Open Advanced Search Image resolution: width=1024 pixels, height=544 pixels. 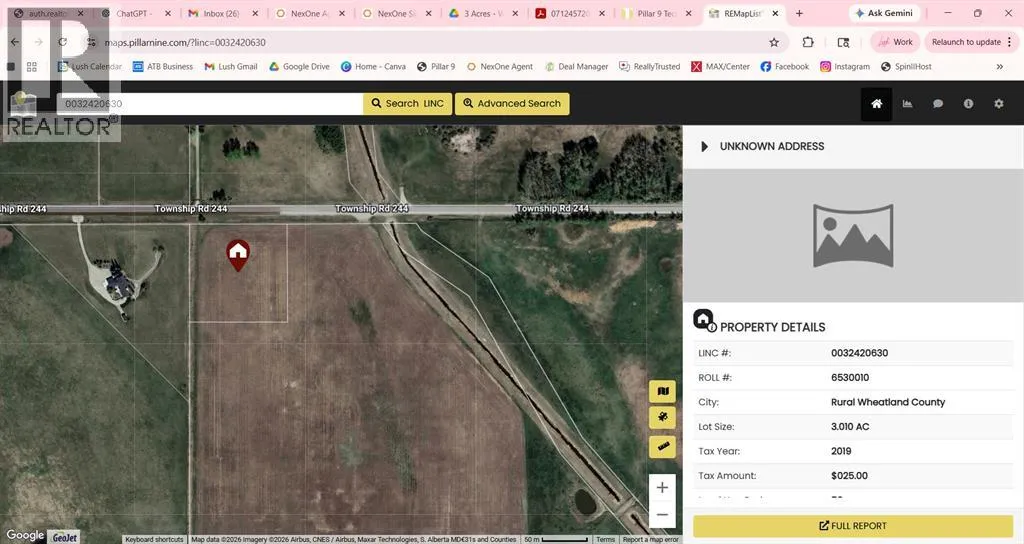pyautogui.click(x=512, y=104)
